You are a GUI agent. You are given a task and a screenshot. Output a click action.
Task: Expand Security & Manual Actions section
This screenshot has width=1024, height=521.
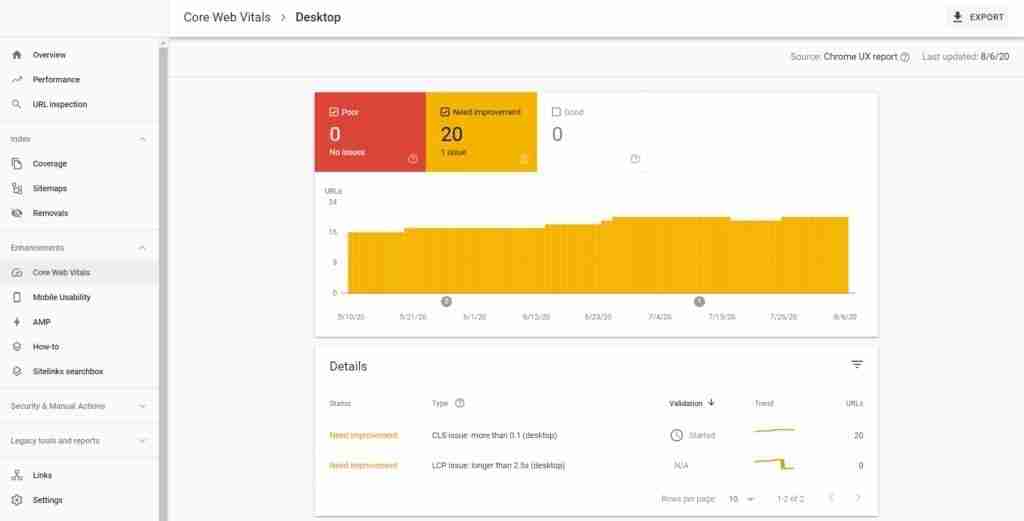click(142, 406)
